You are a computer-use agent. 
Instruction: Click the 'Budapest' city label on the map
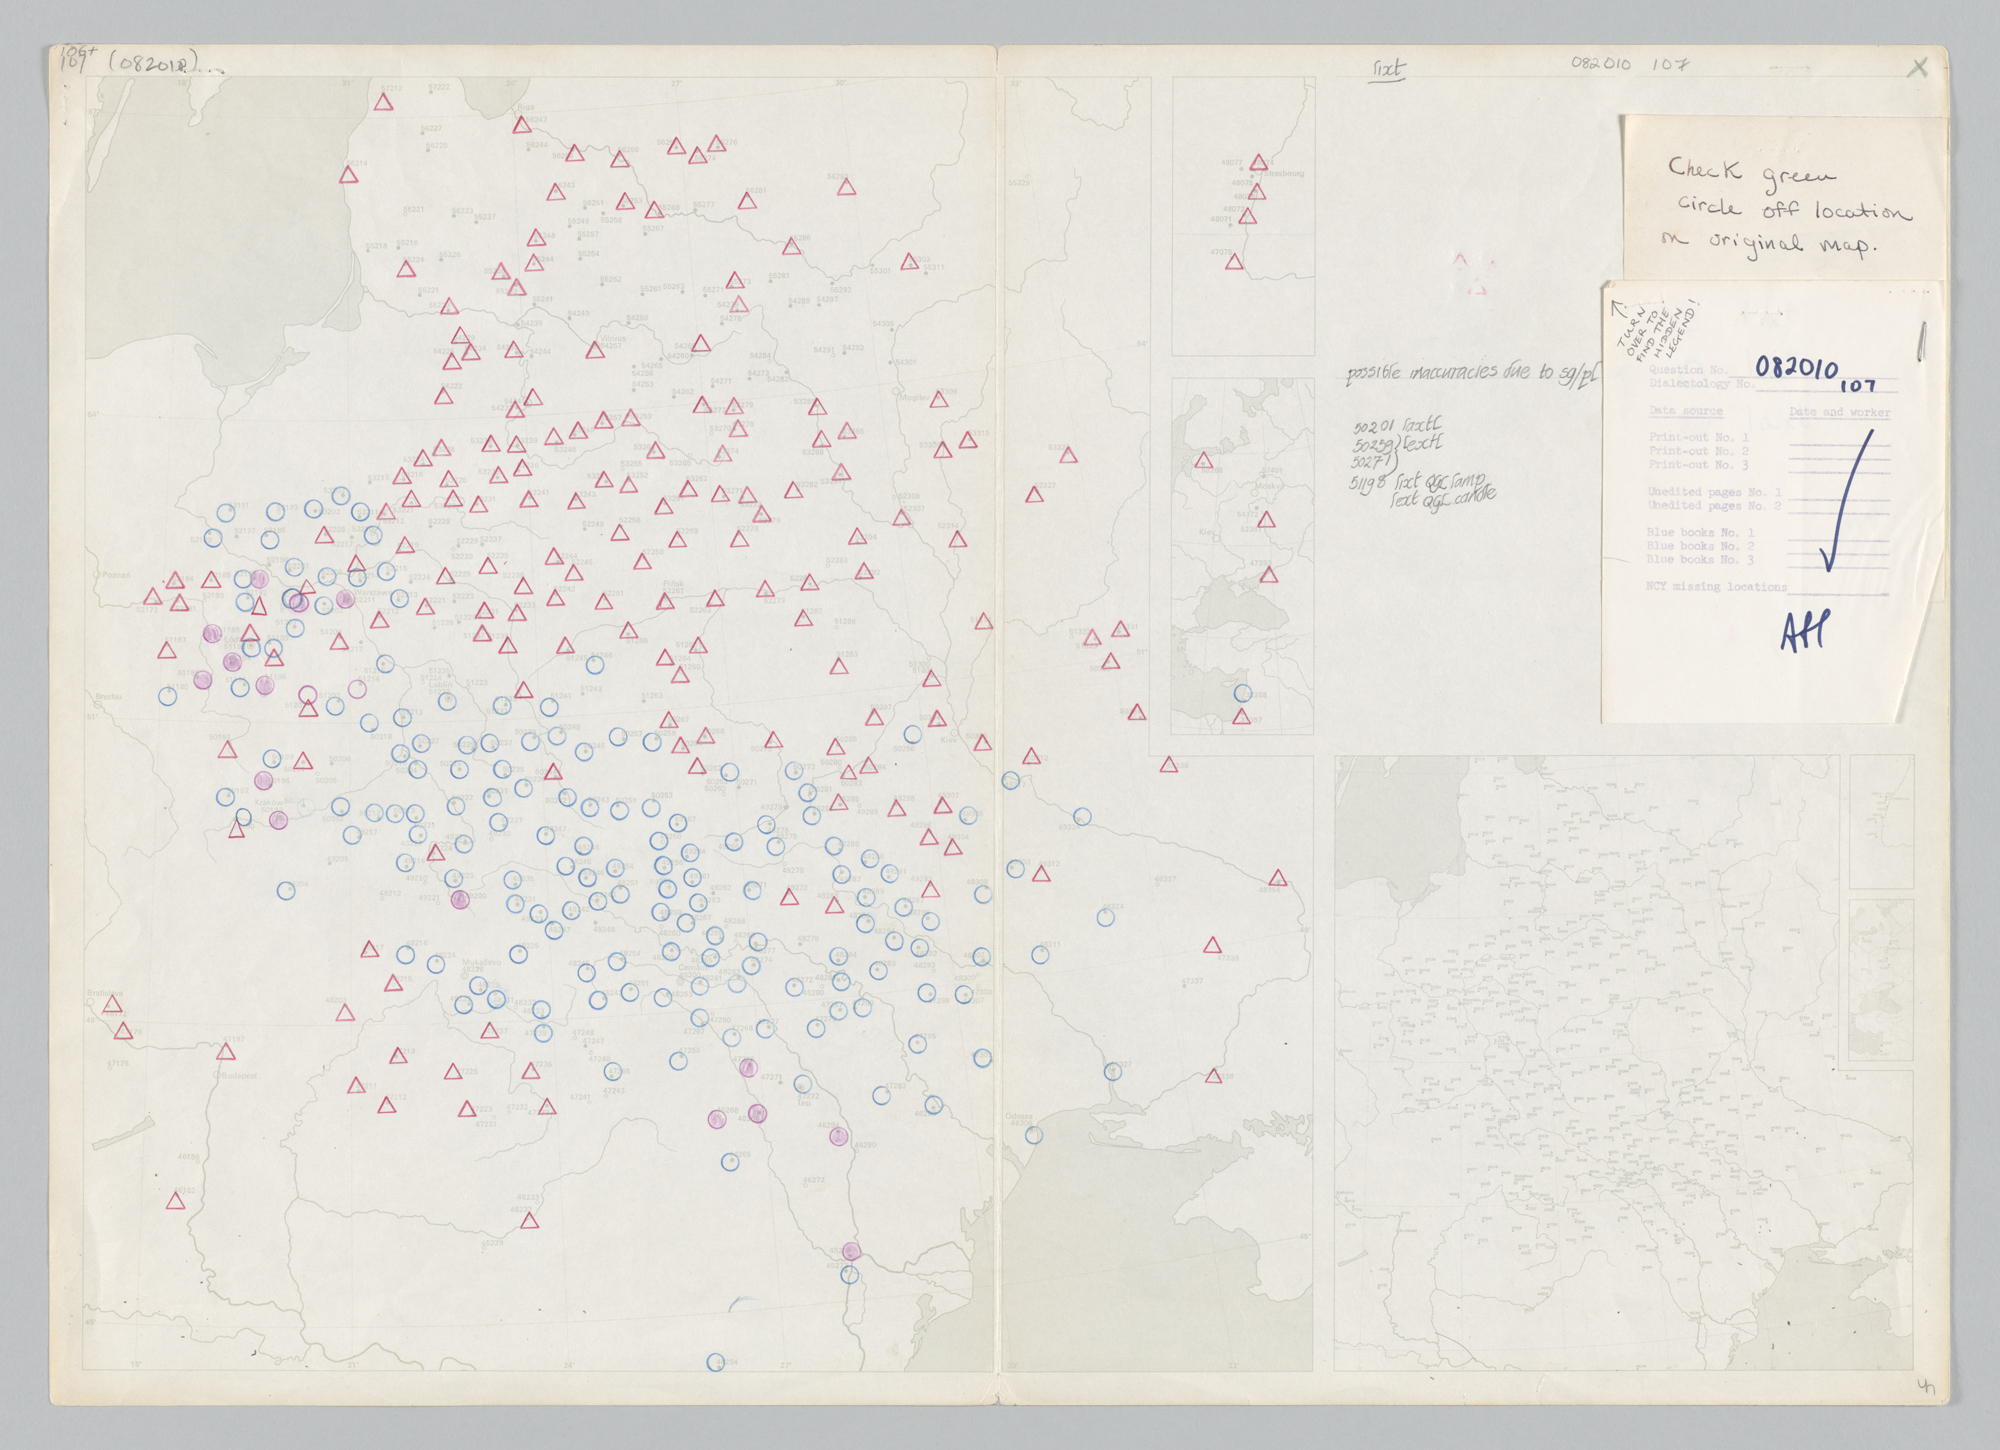coord(240,1076)
